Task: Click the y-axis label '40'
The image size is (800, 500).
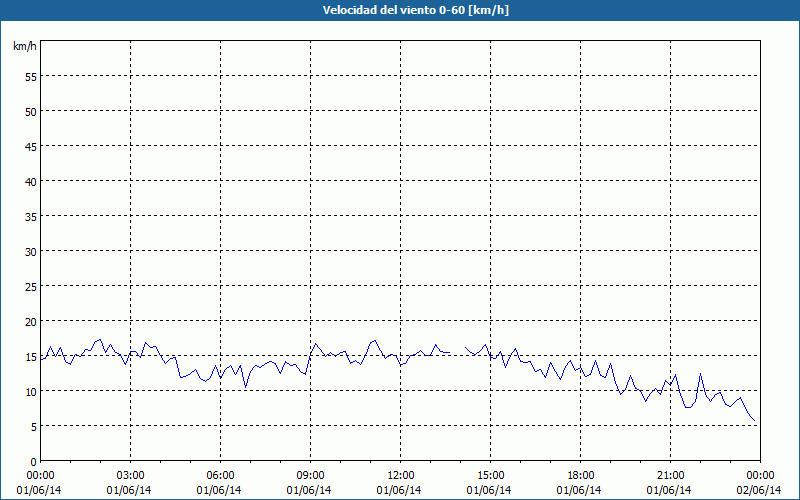Action: [31, 181]
